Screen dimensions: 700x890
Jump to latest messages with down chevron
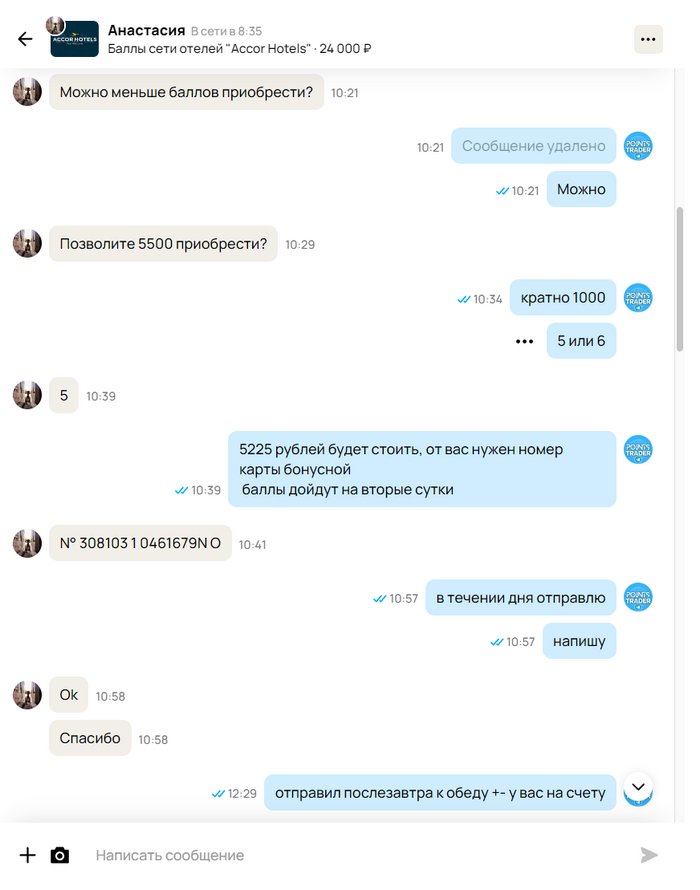tap(638, 787)
